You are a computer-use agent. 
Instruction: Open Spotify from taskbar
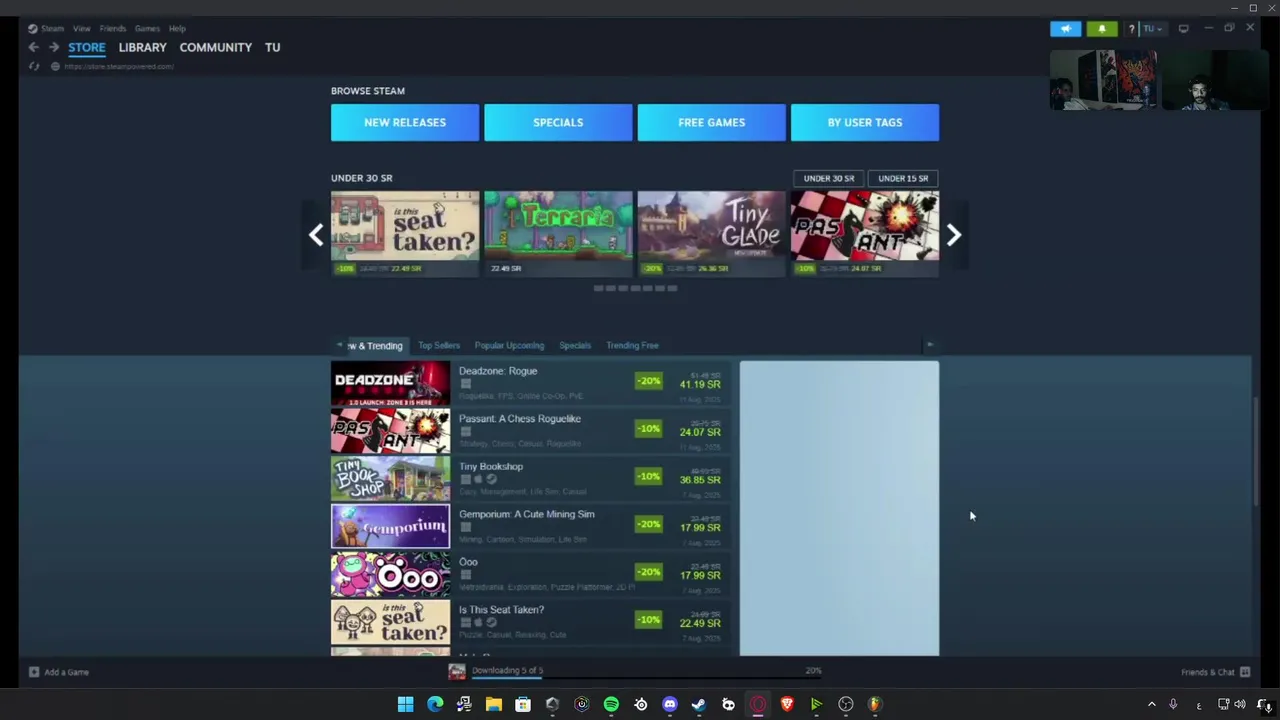pyautogui.click(x=611, y=704)
